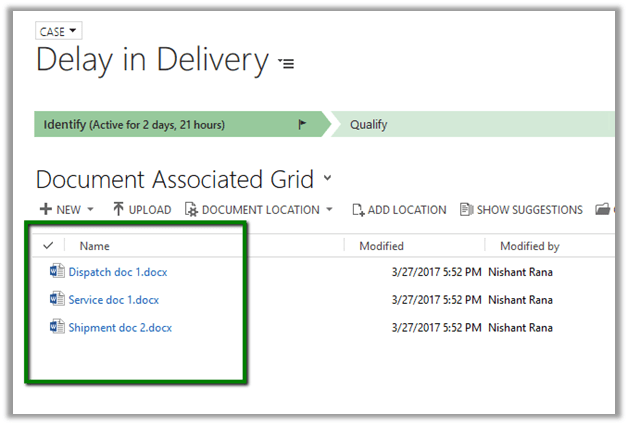Viewport: 628px width, 425px height.
Task: Click the Add Location page icon
Action: click(357, 210)
